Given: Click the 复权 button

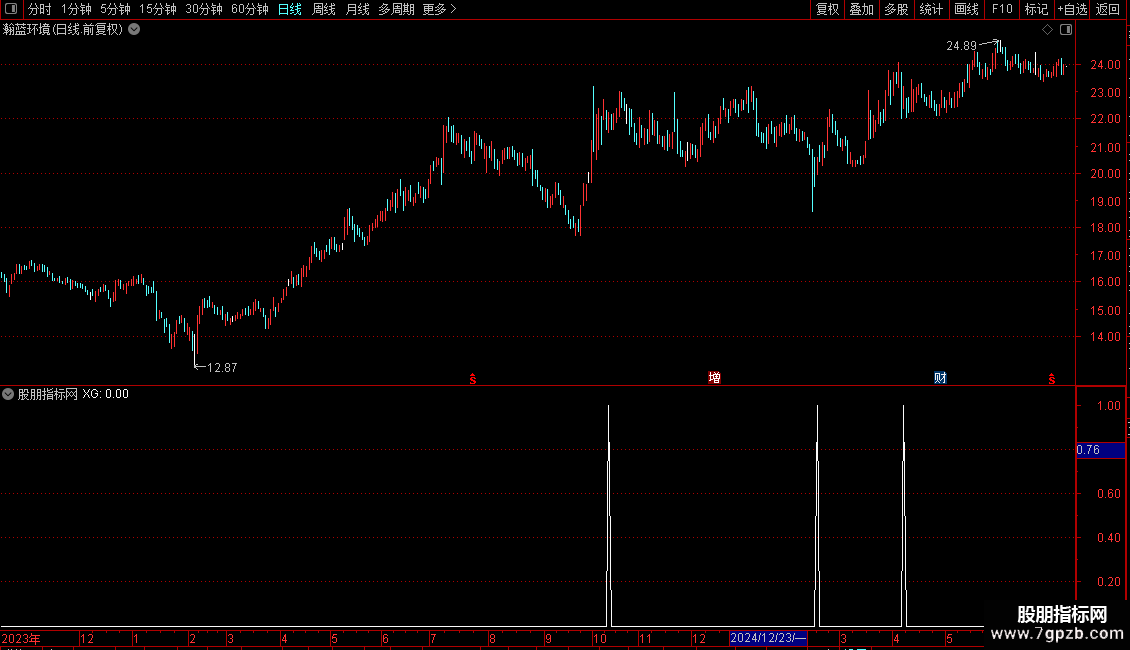Looking at the screenshot, I should click(x=827, y=9).
